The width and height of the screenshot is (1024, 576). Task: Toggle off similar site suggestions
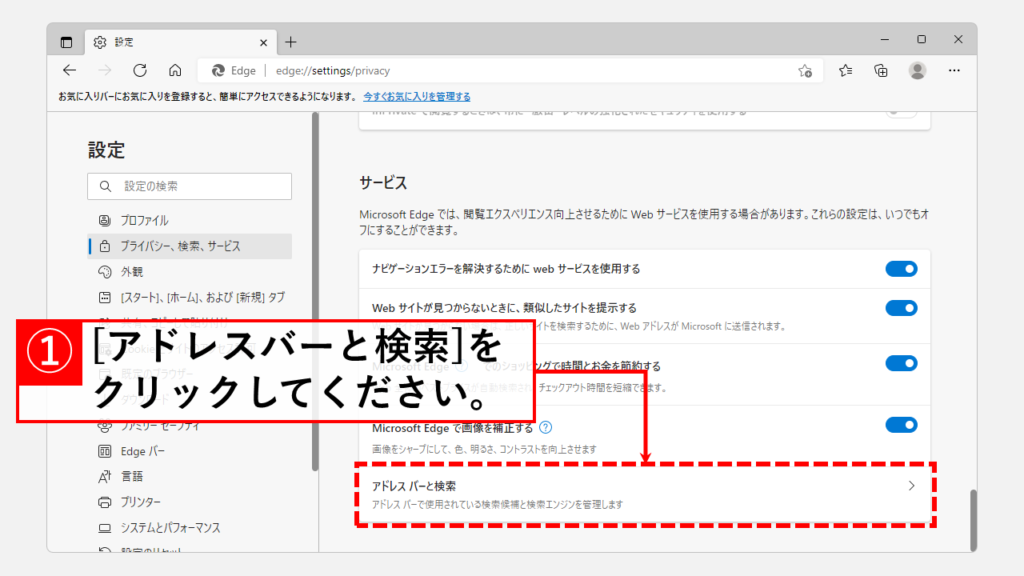click(901, 308)
